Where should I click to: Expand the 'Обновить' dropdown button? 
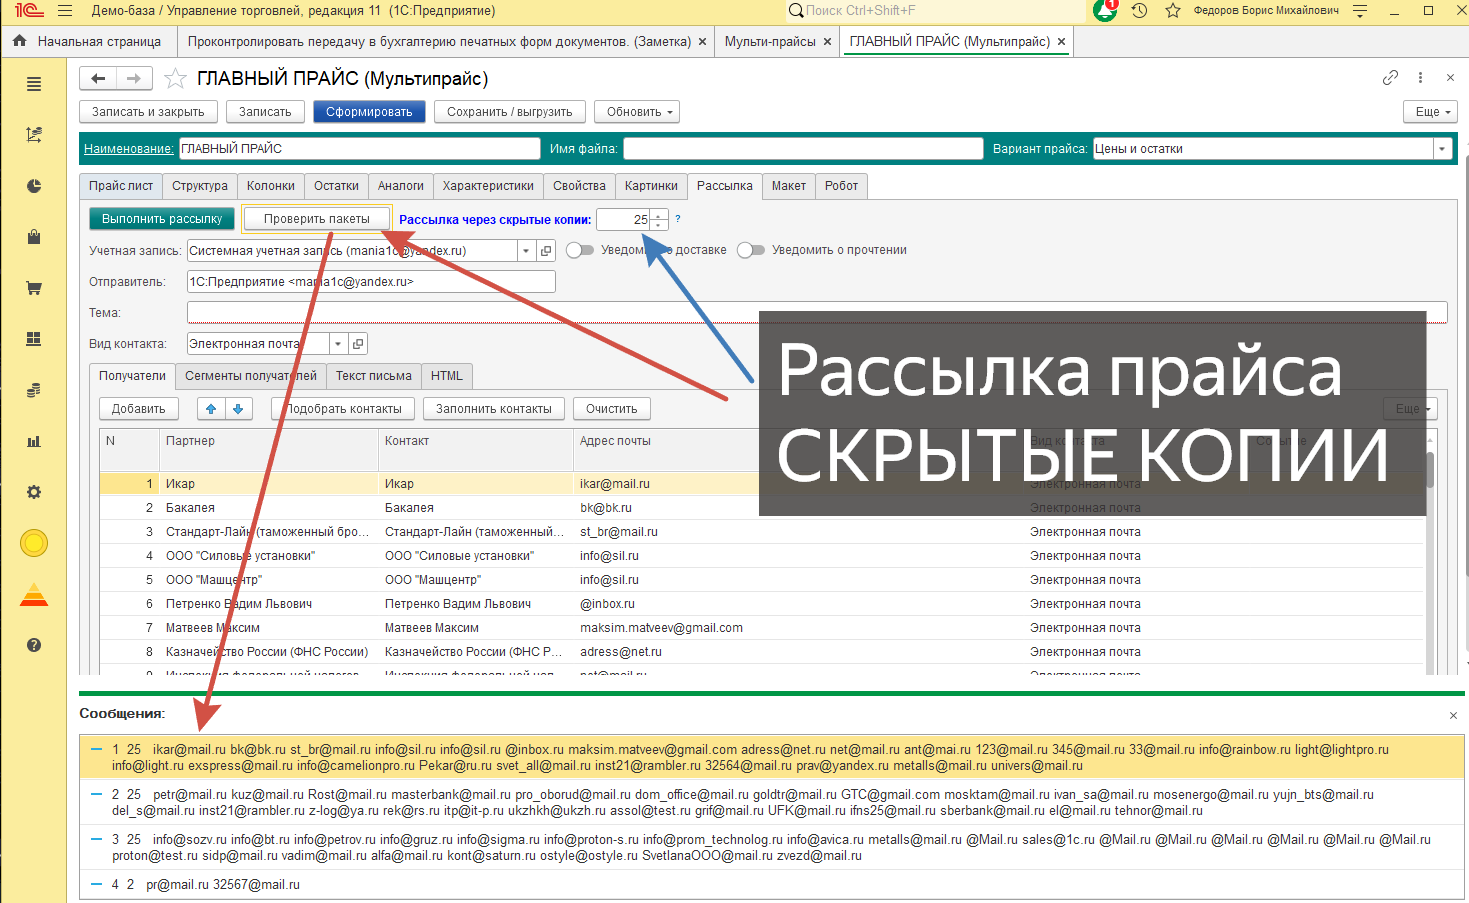[637, 112]
